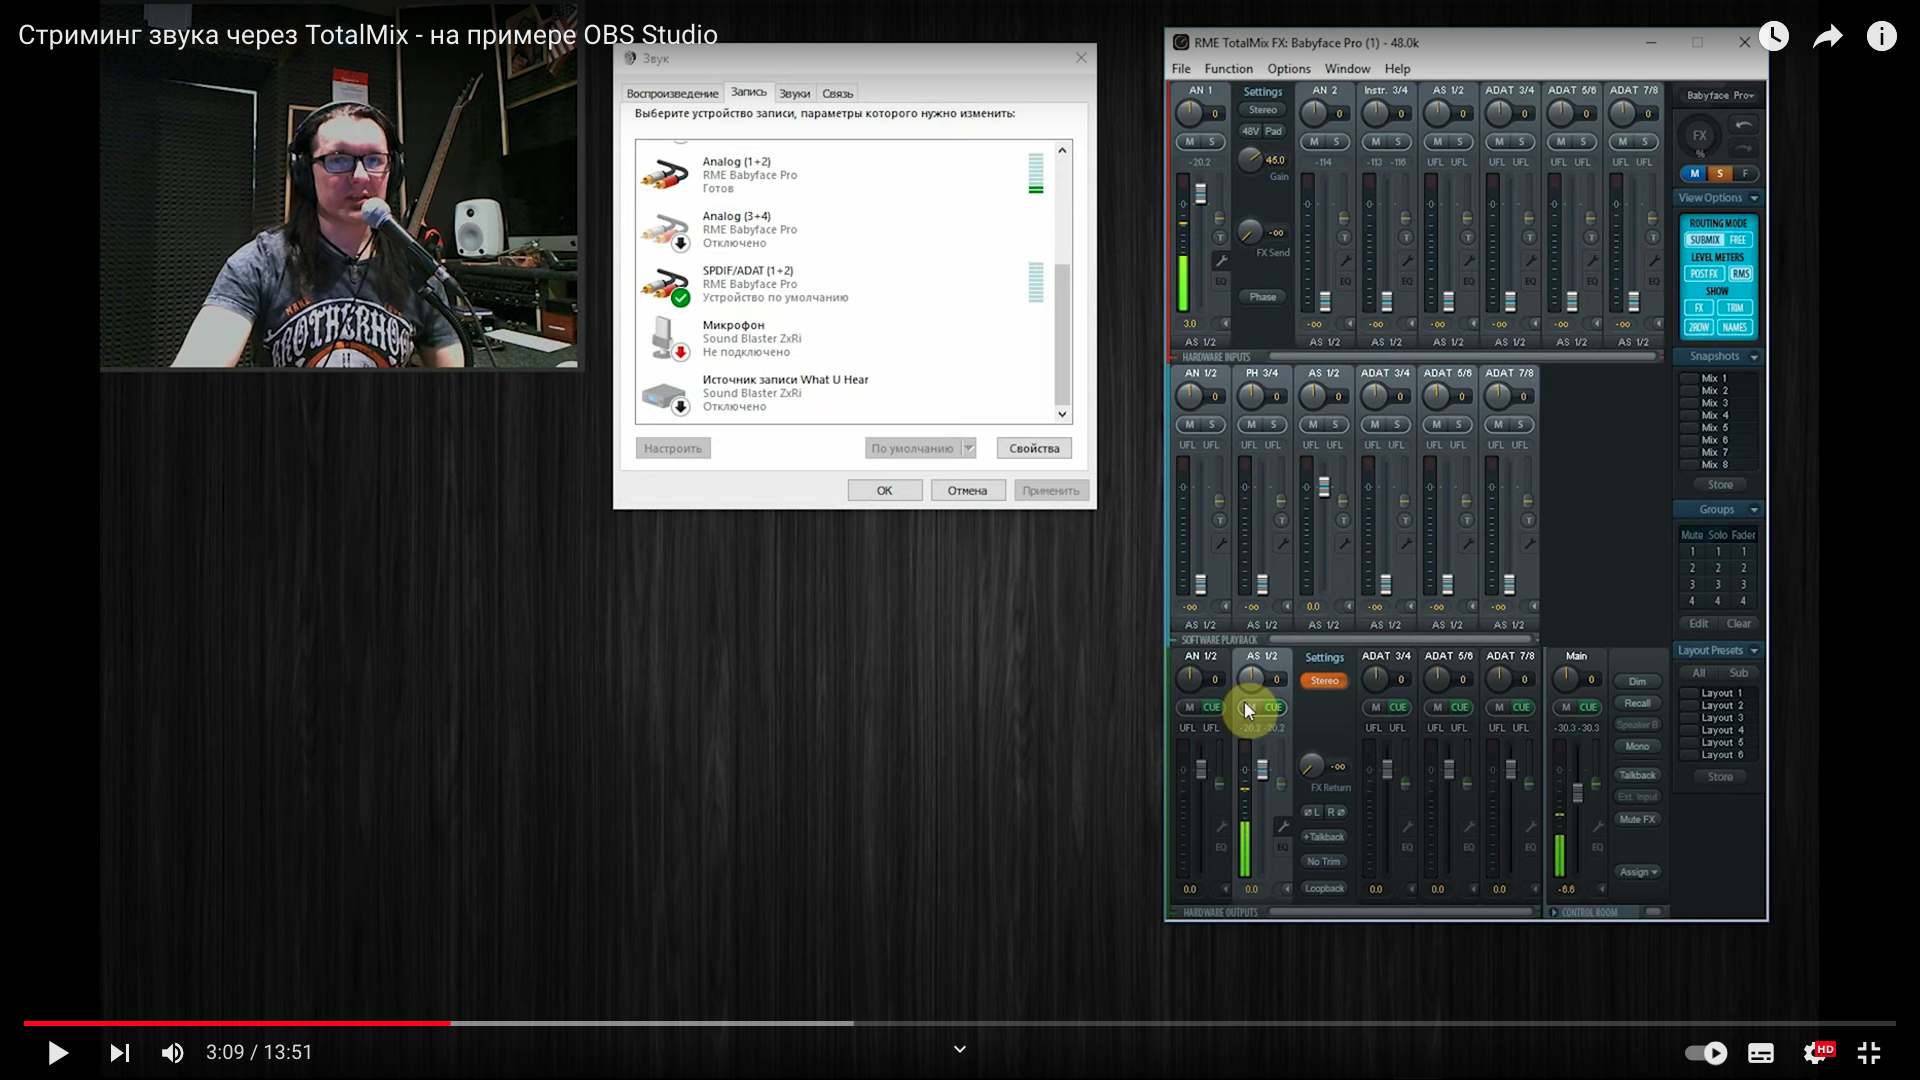The height and width of the screenshot is (1080, 1920).
Task: Toggle video subtitles icon
Action: tap(1761, 1052)
